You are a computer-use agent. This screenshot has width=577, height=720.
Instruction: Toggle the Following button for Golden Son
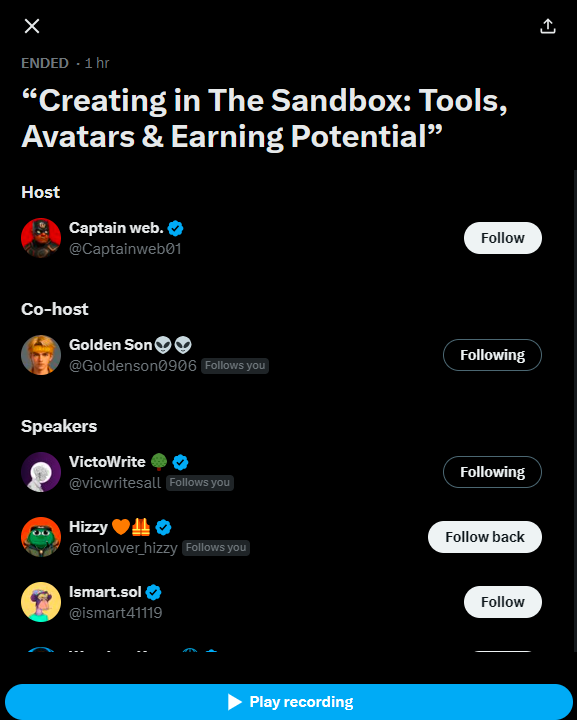click(492, 355)
